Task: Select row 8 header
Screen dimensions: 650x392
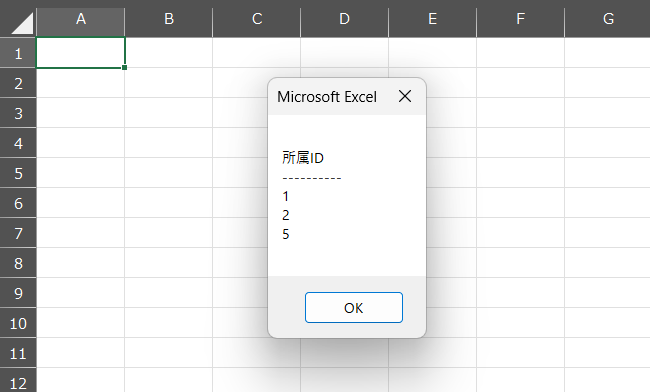Action: pos(18,263)
